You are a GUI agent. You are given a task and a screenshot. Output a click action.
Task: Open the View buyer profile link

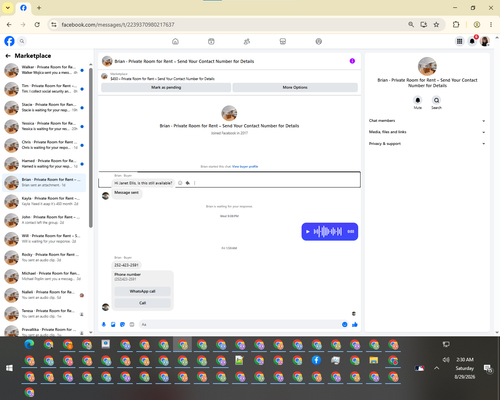[x=245, y=166]
